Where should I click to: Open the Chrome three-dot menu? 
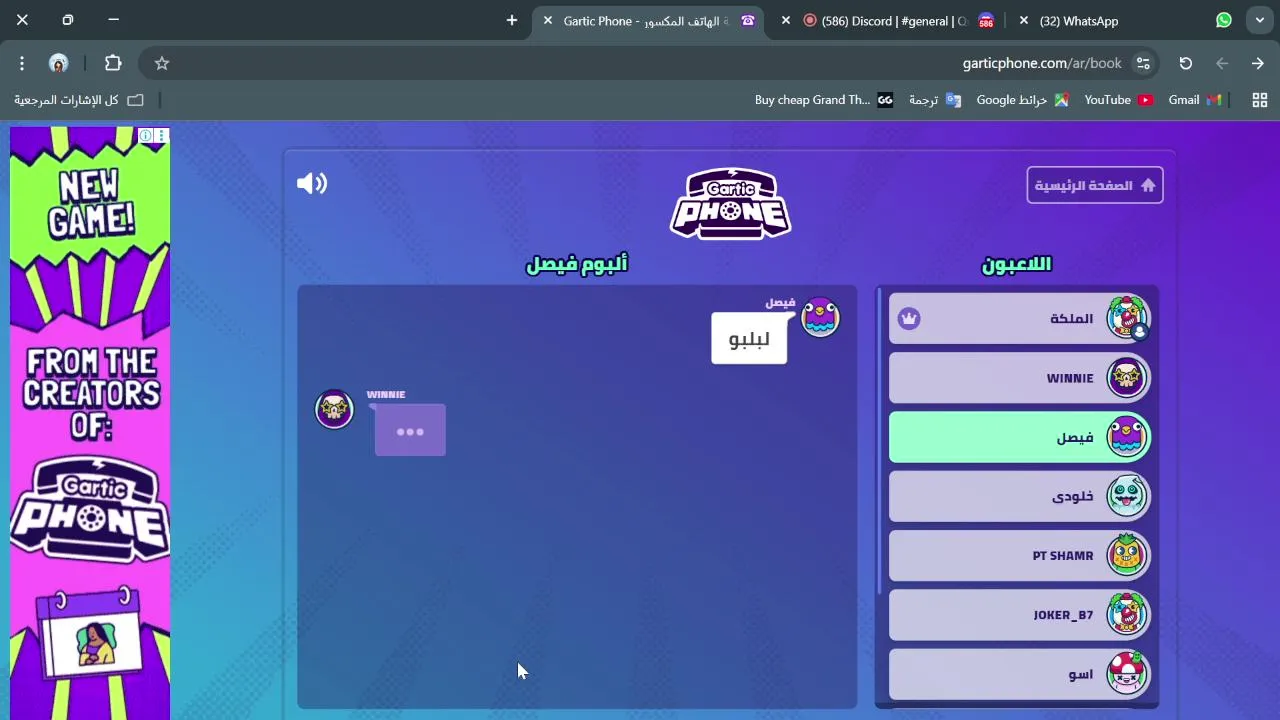22,63
